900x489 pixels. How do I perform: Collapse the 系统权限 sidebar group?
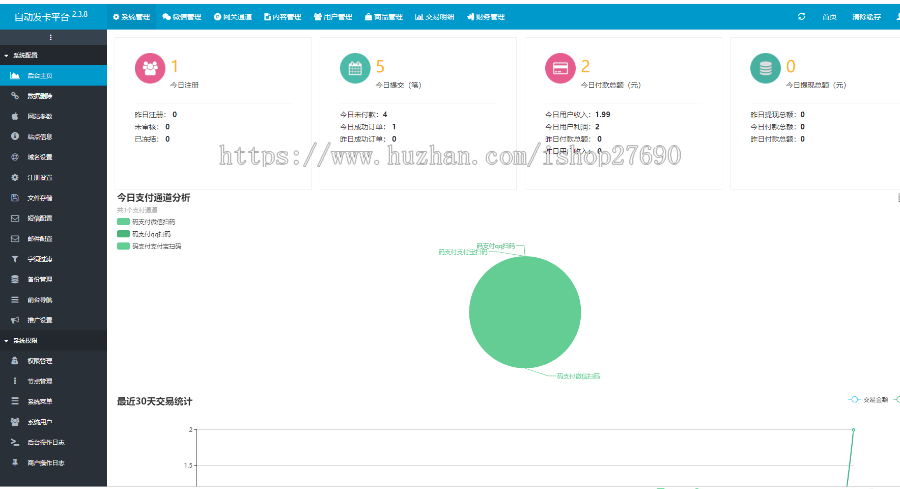click(x=53, y=340)
